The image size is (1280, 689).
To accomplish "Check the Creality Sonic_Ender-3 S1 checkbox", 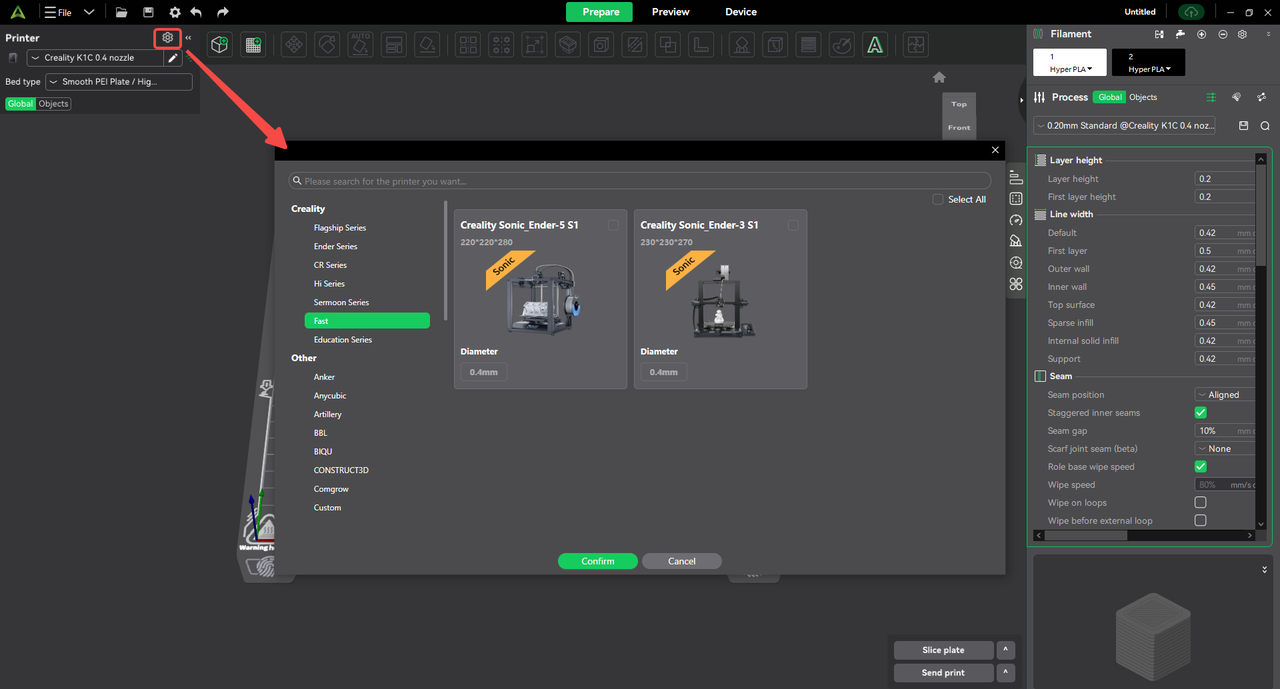I will [x=793, y=226].
